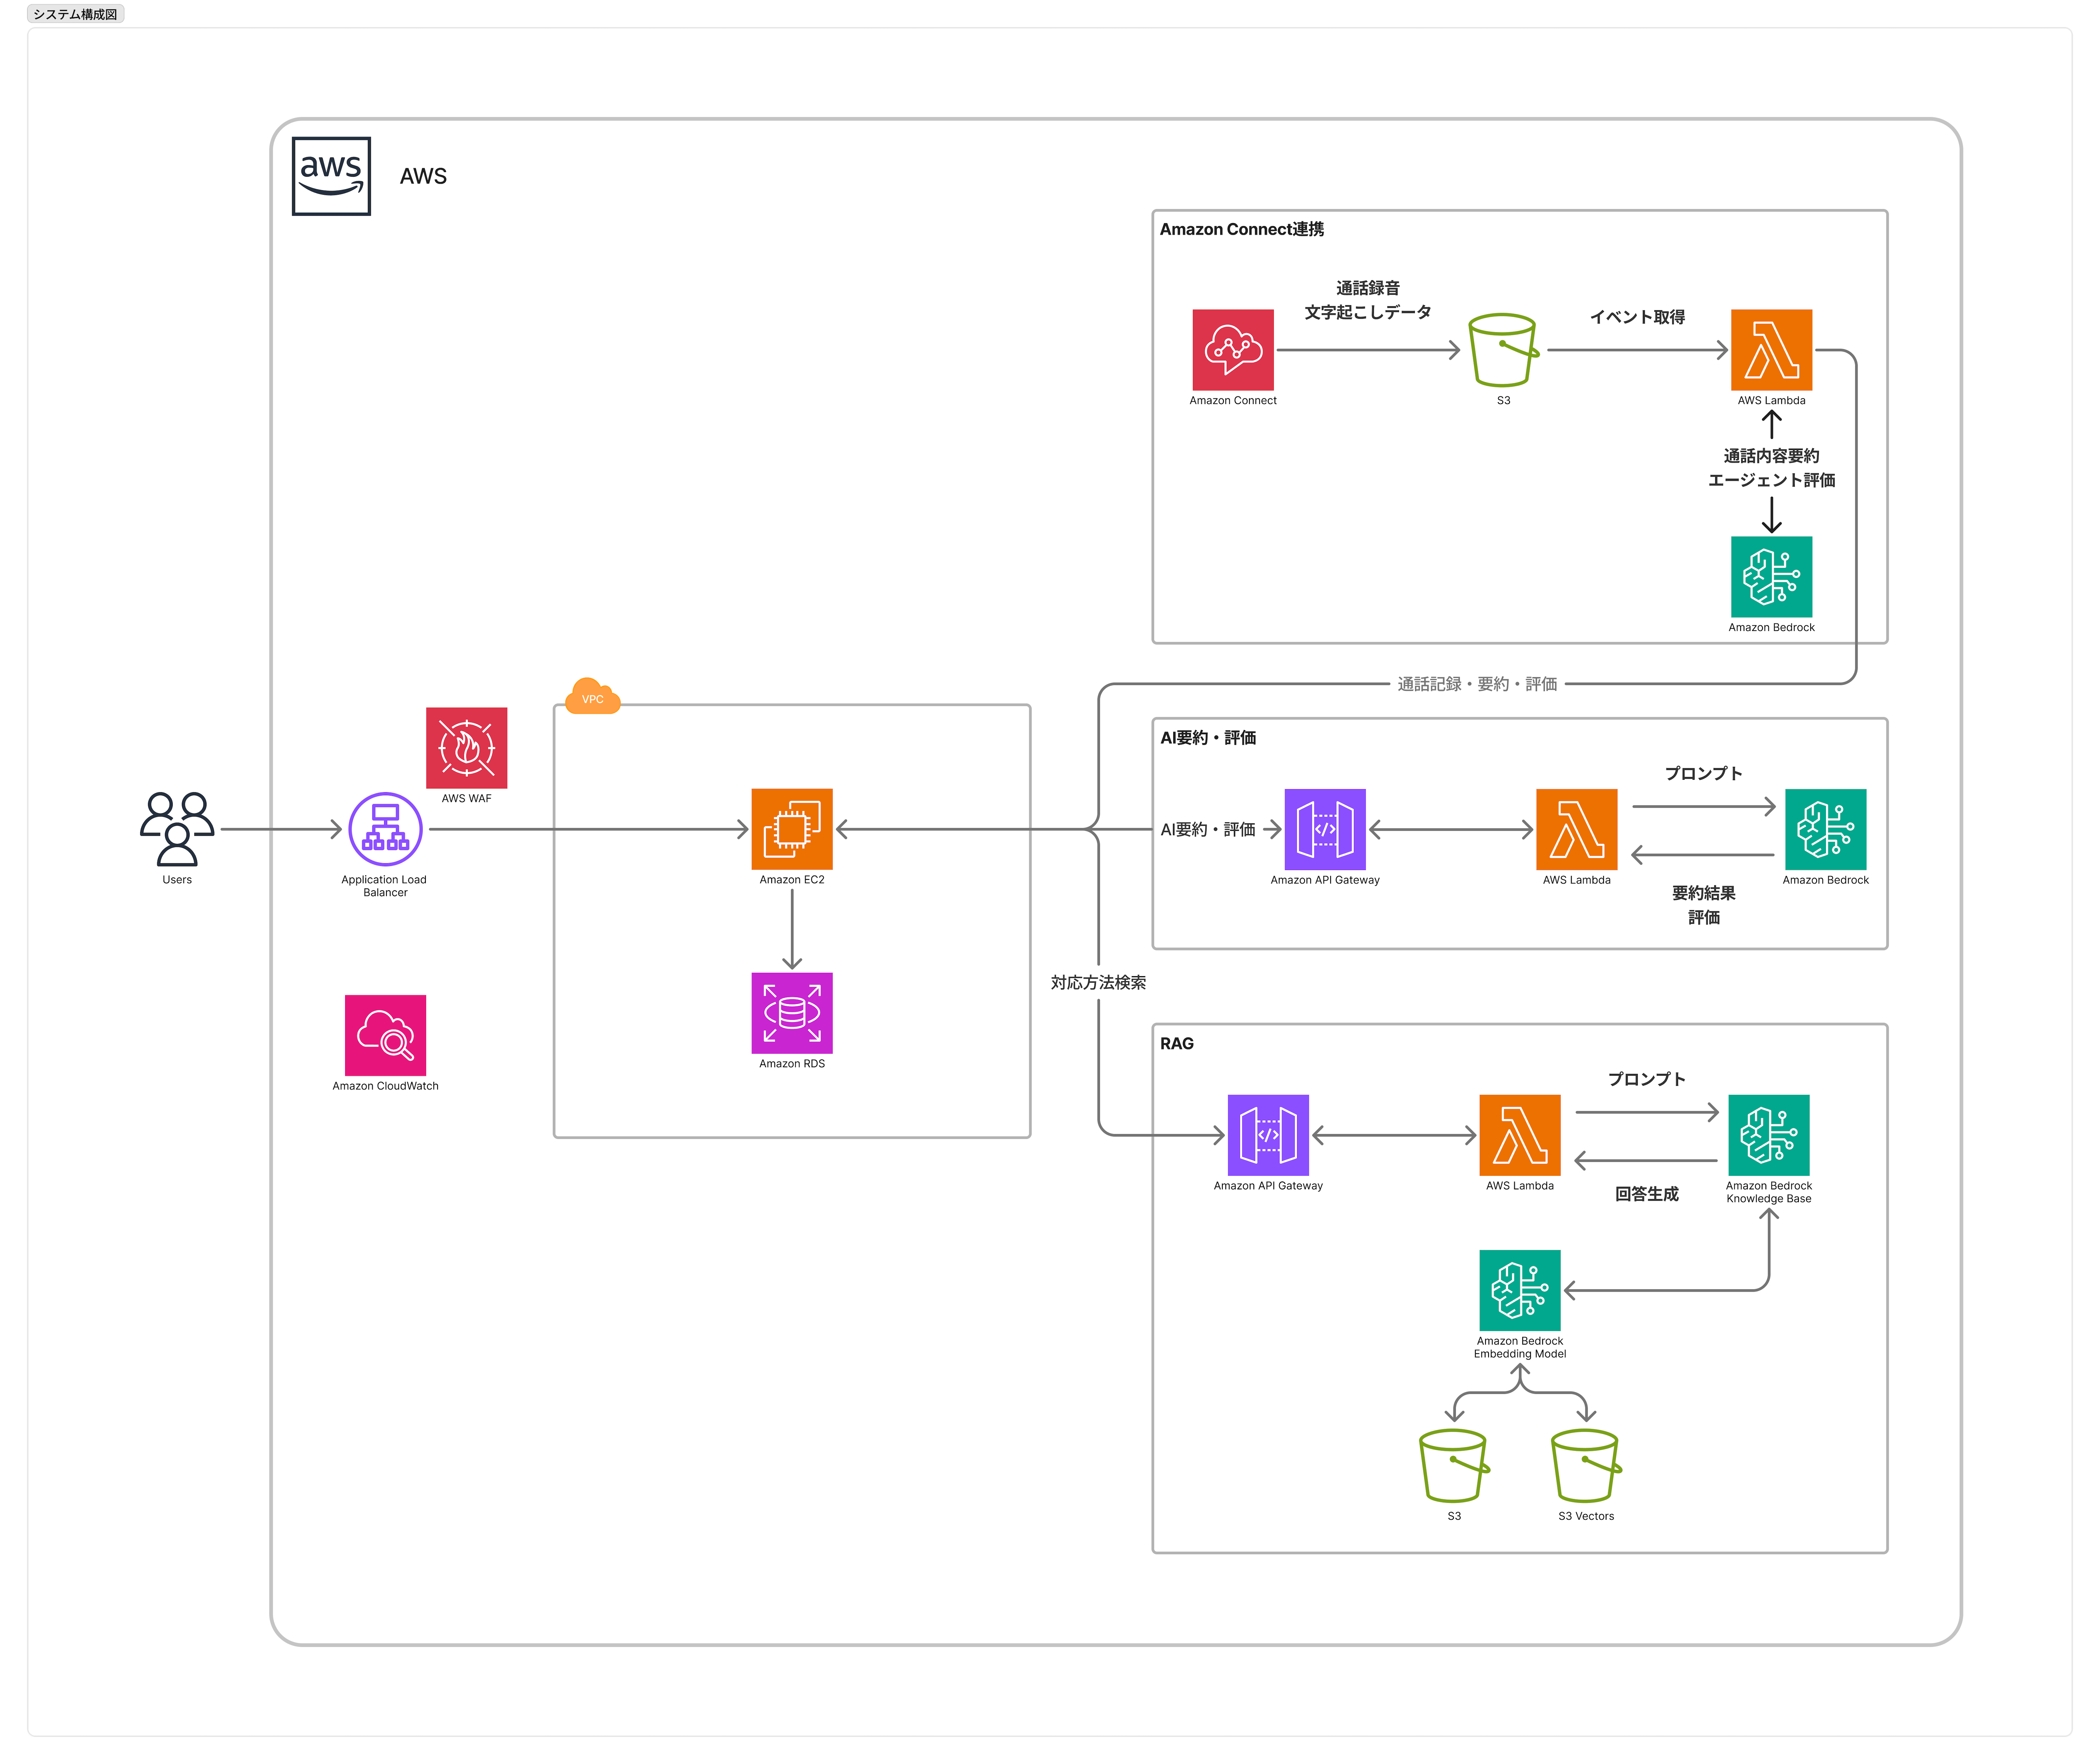Image resolution: width=2100 pixels, height=1764 pixels.
Task: Click the API Gateway icon in RAG section
Action: tap(1267, 1135)
